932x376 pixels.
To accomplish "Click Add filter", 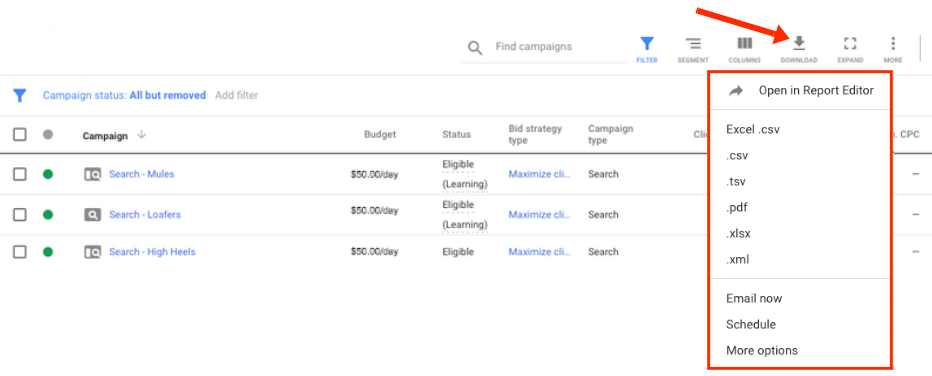I will point(237,95).
